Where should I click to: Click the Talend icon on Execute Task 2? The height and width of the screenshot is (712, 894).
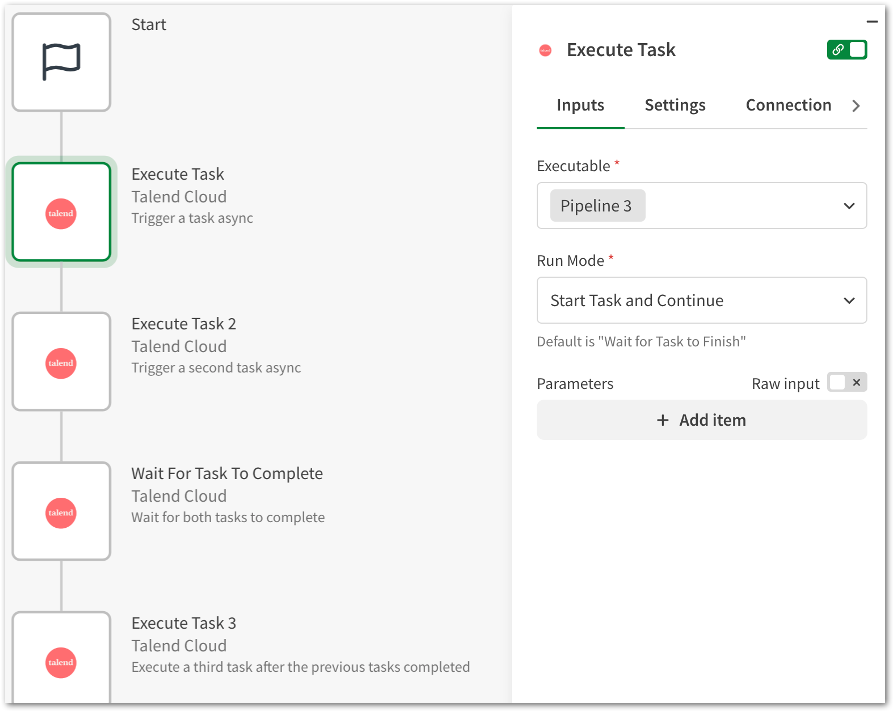(x=61, y=362)
